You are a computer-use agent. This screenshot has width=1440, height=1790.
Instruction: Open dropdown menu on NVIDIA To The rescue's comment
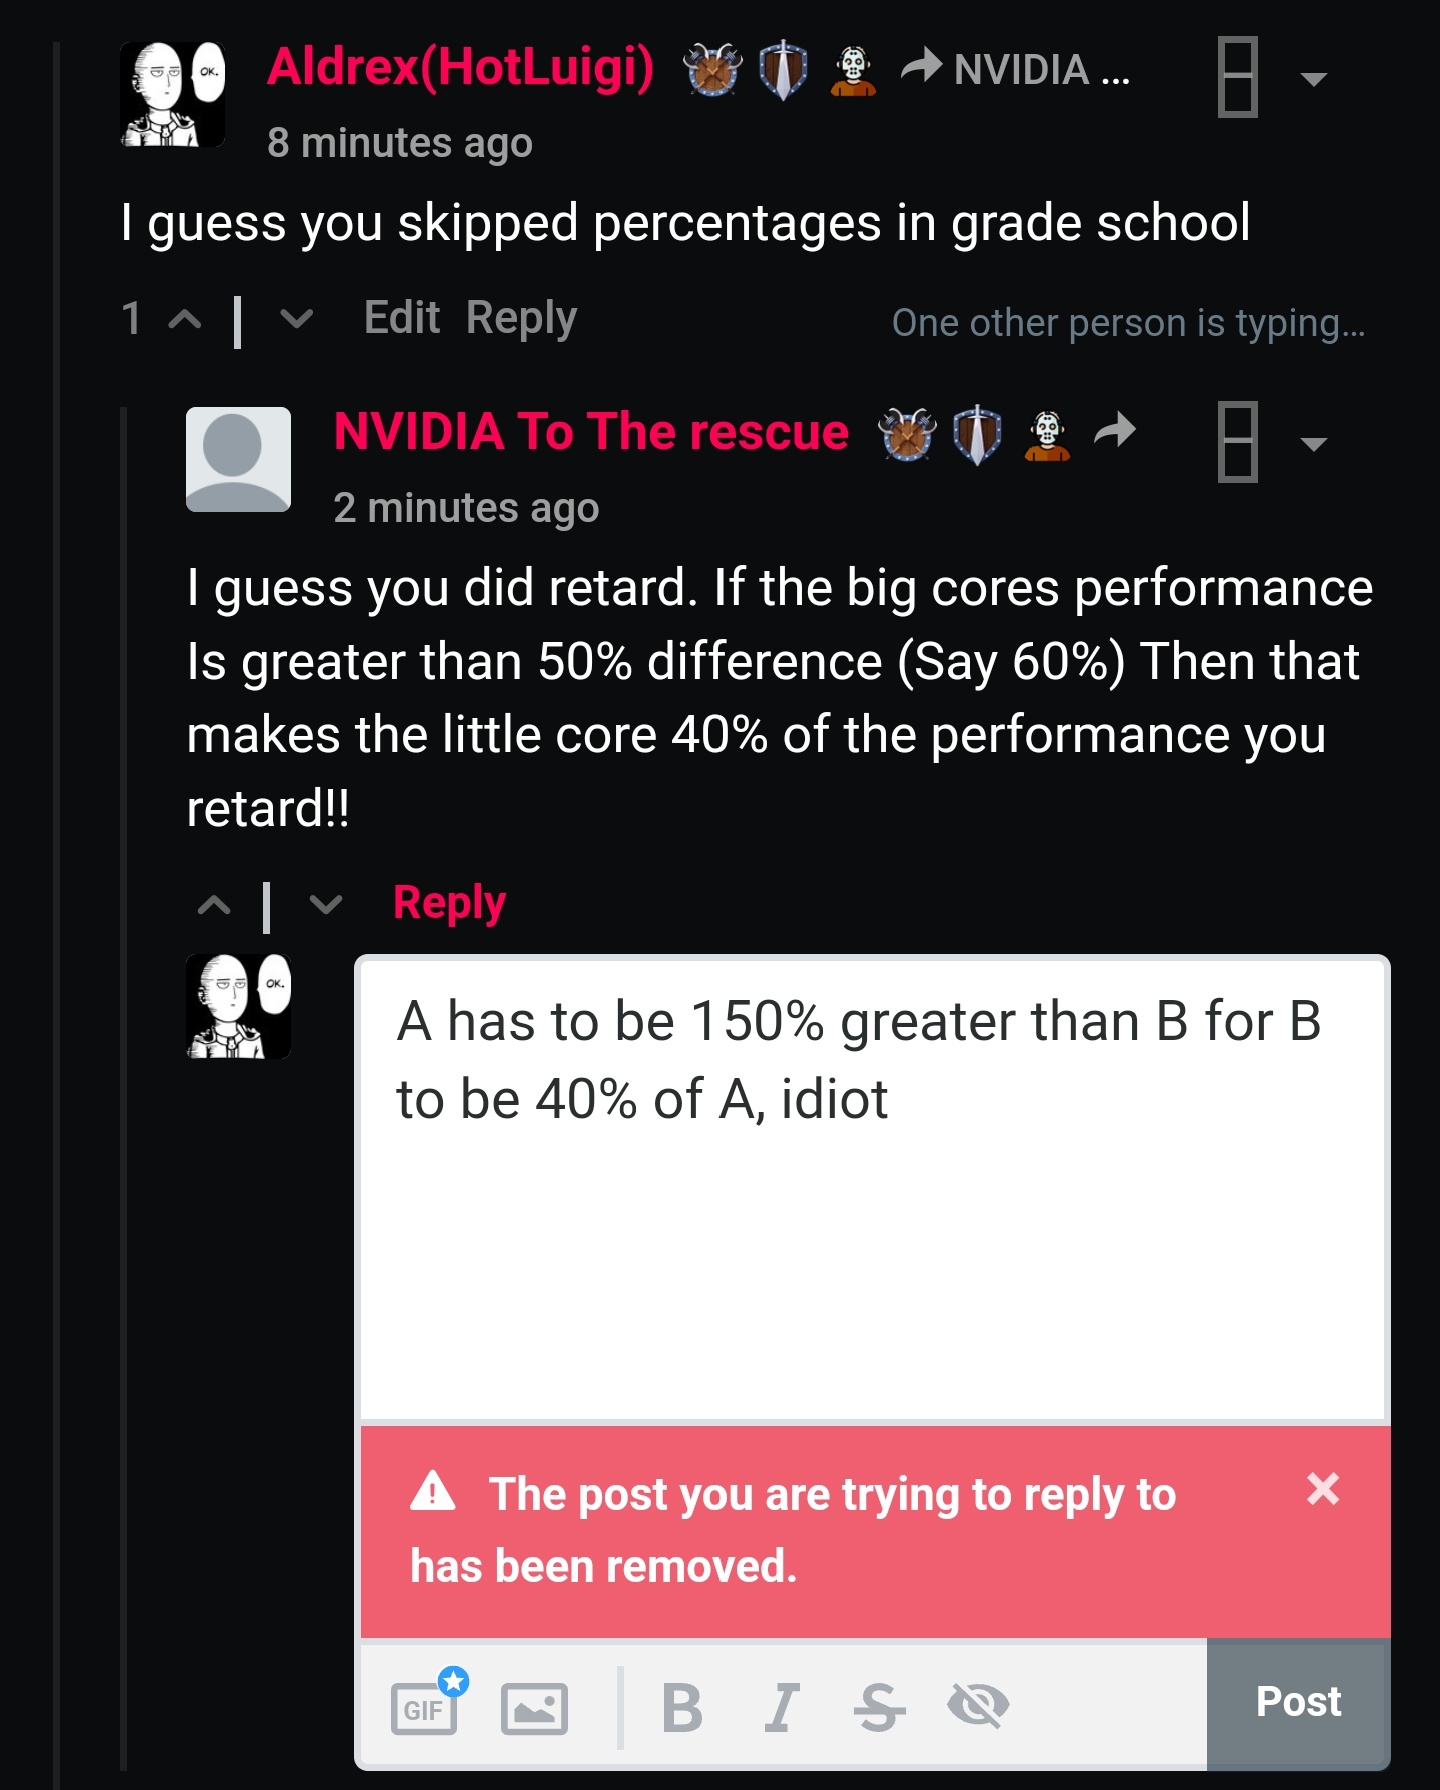(1313, 443)
